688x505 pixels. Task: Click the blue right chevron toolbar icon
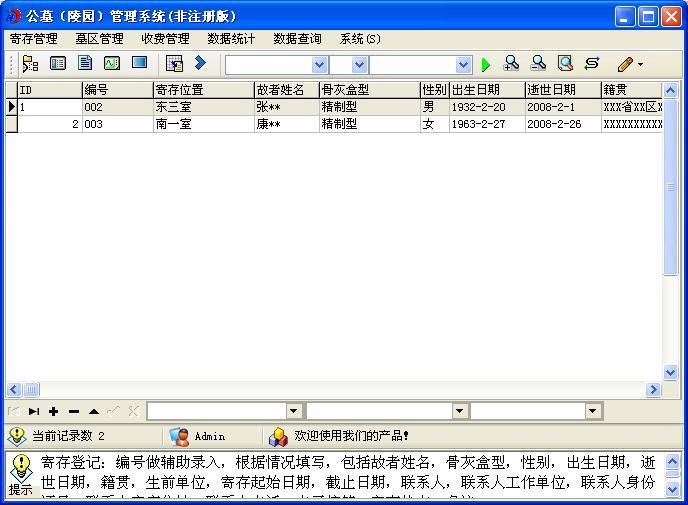[200, 64]
